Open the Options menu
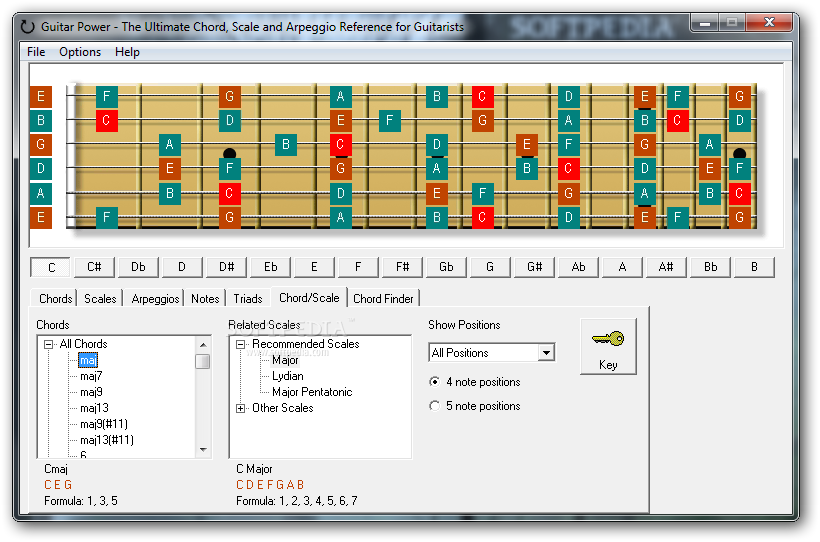The width and height of the screenshot is (820, 542). 80,52
